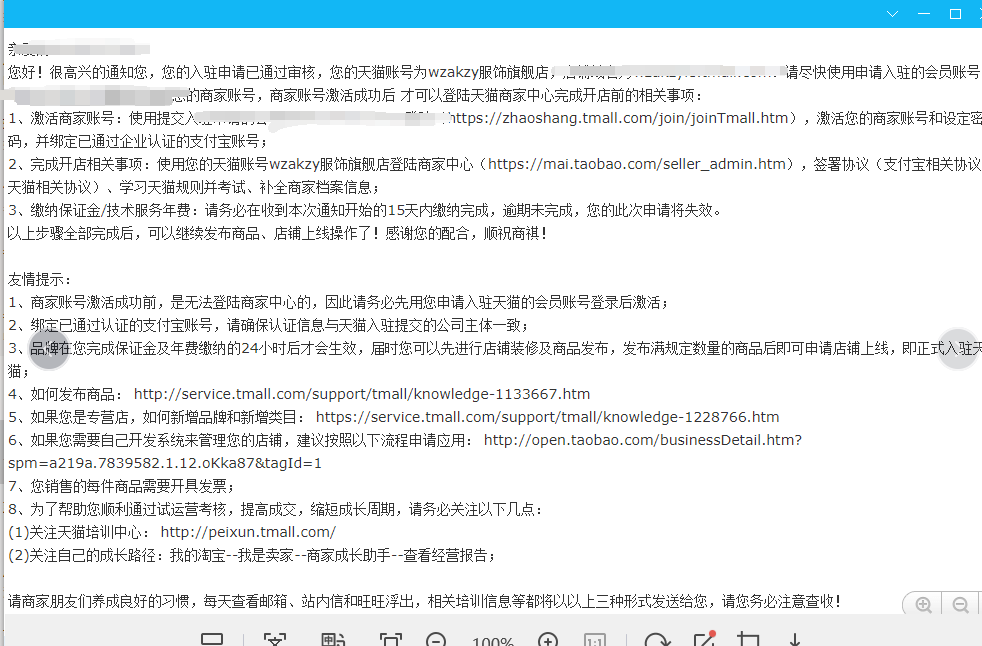This screenshot has height=646, width=982.
Task: Minimize the image viewer window
Action: 924,14
